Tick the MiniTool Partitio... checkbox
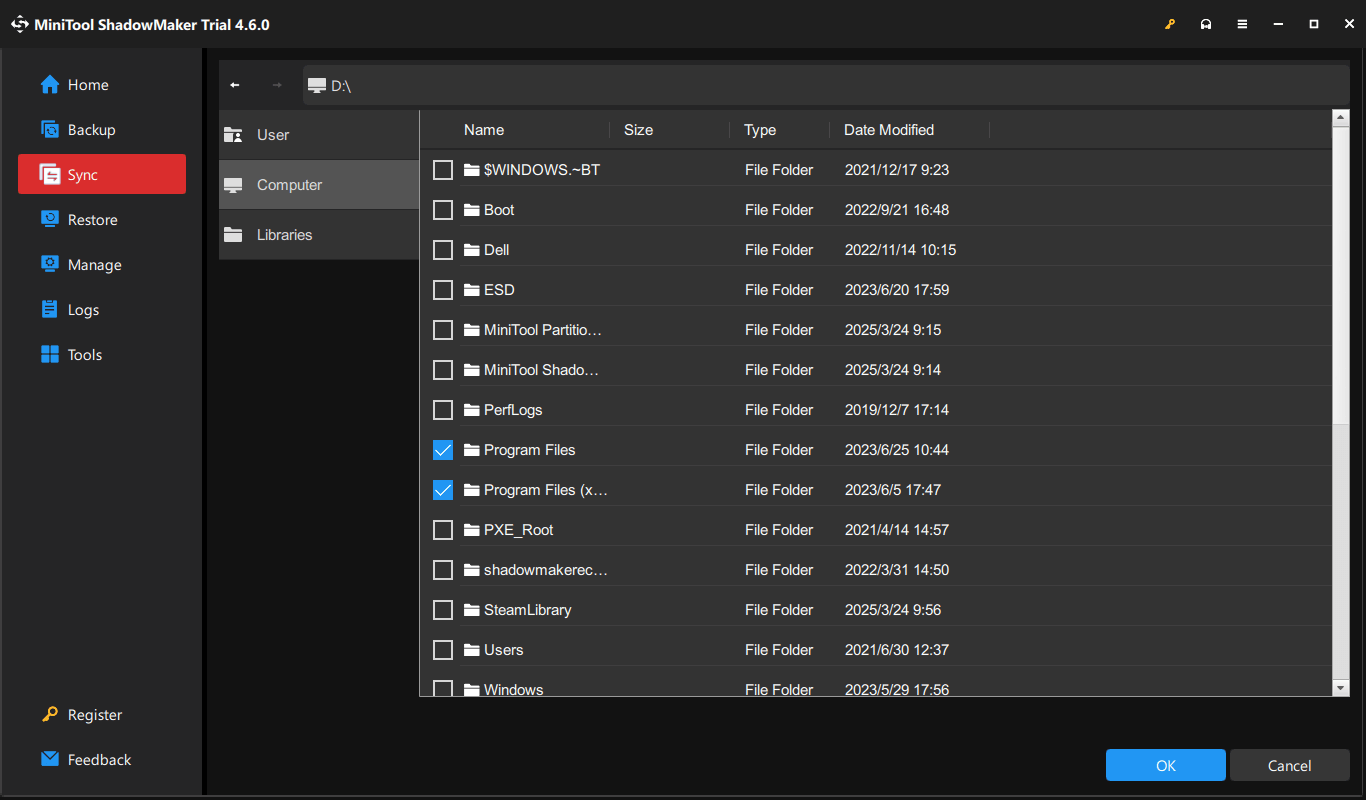 coord(443,330)
